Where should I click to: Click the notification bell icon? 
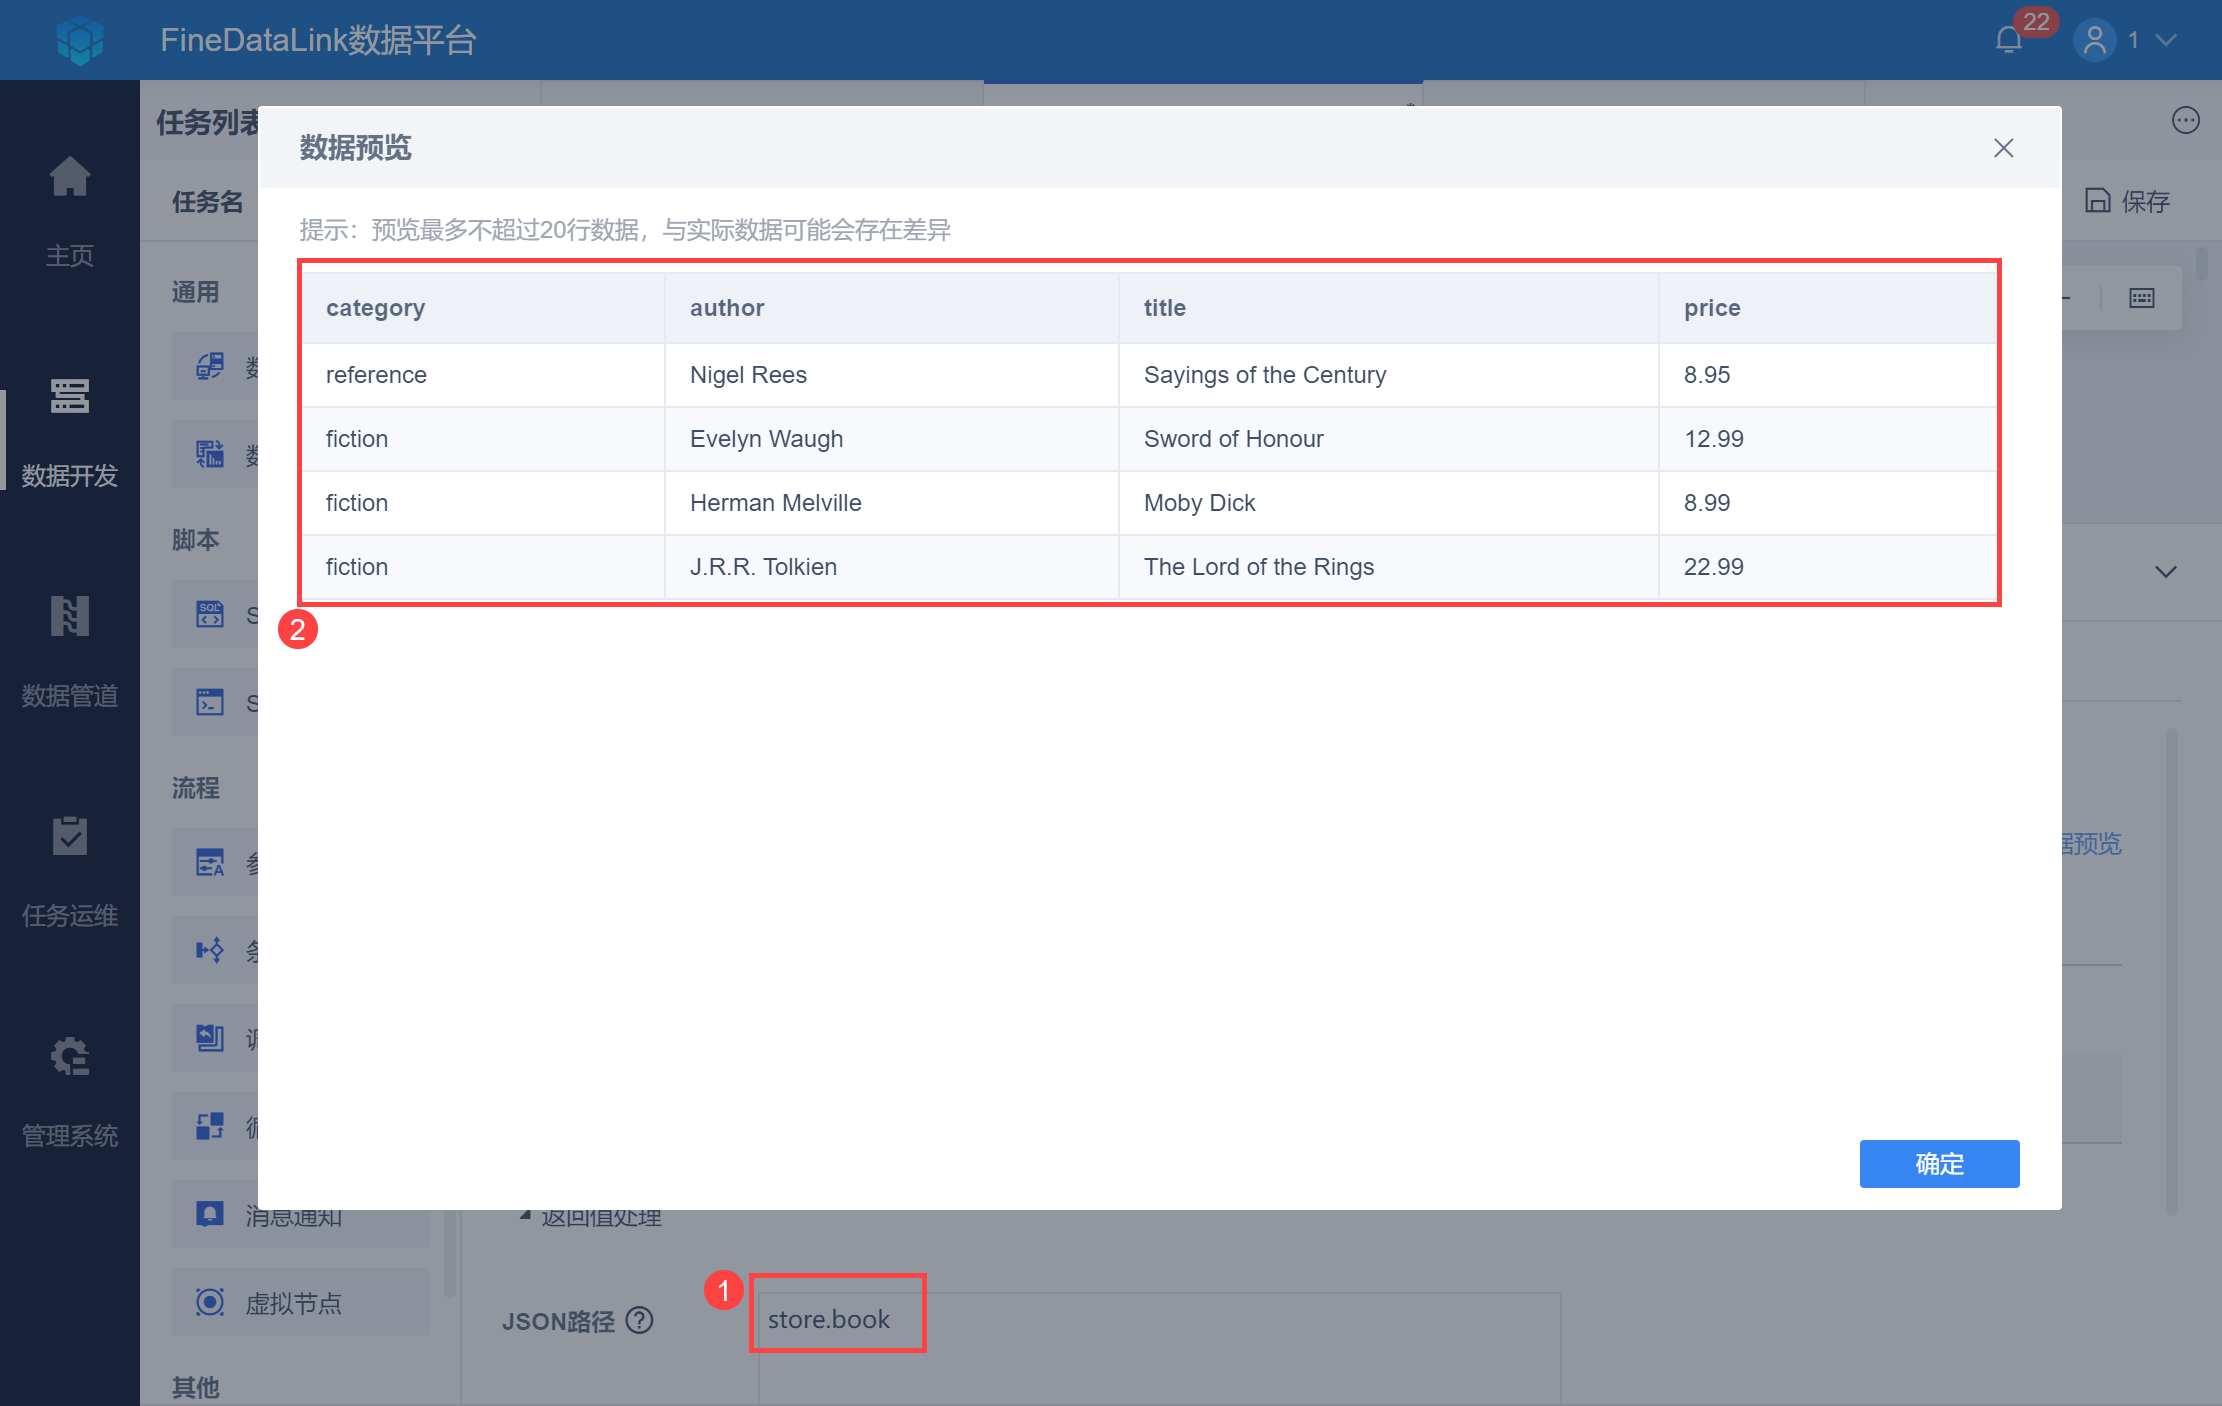click(2008, 40)
